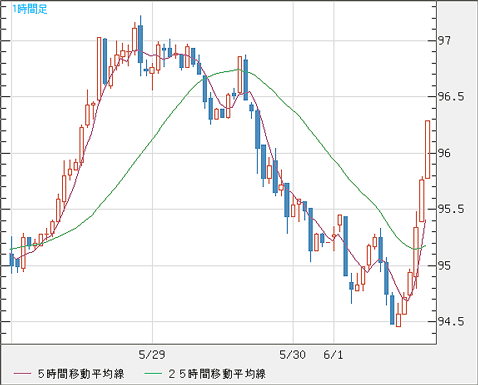Click the lowest red candle near 94.5

tap(398, 320)
